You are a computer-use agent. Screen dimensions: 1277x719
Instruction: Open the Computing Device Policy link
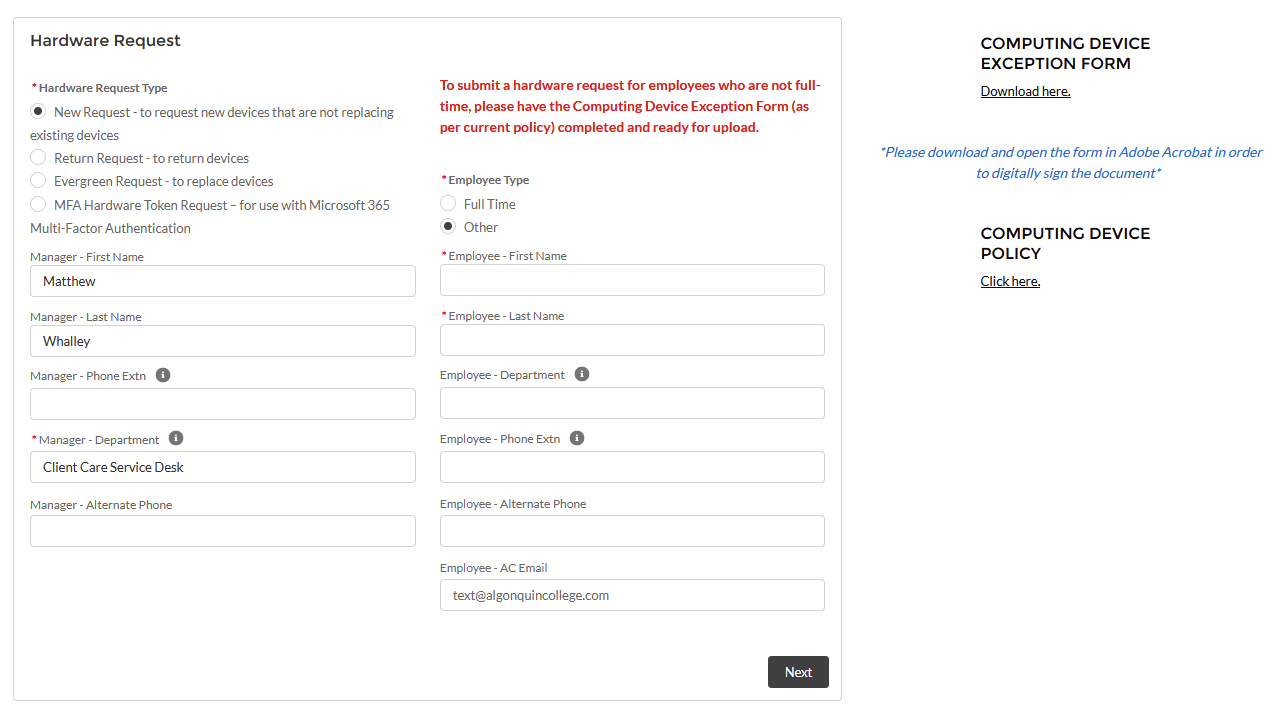tap(1009, 281)
